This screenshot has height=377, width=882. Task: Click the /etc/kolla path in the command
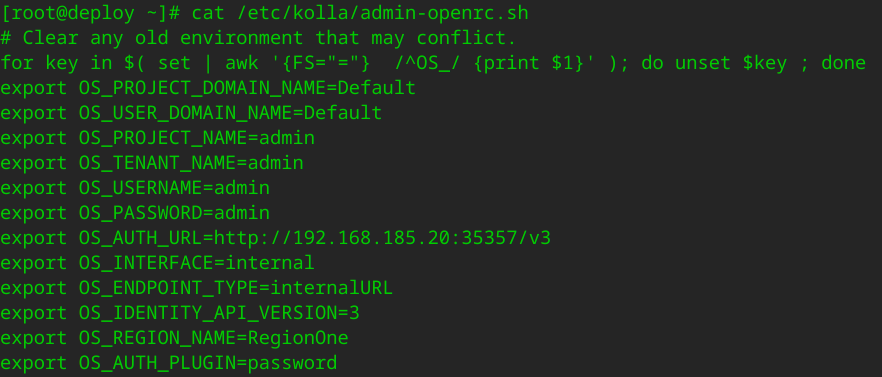pyautogui.click(x=292, y=13)
